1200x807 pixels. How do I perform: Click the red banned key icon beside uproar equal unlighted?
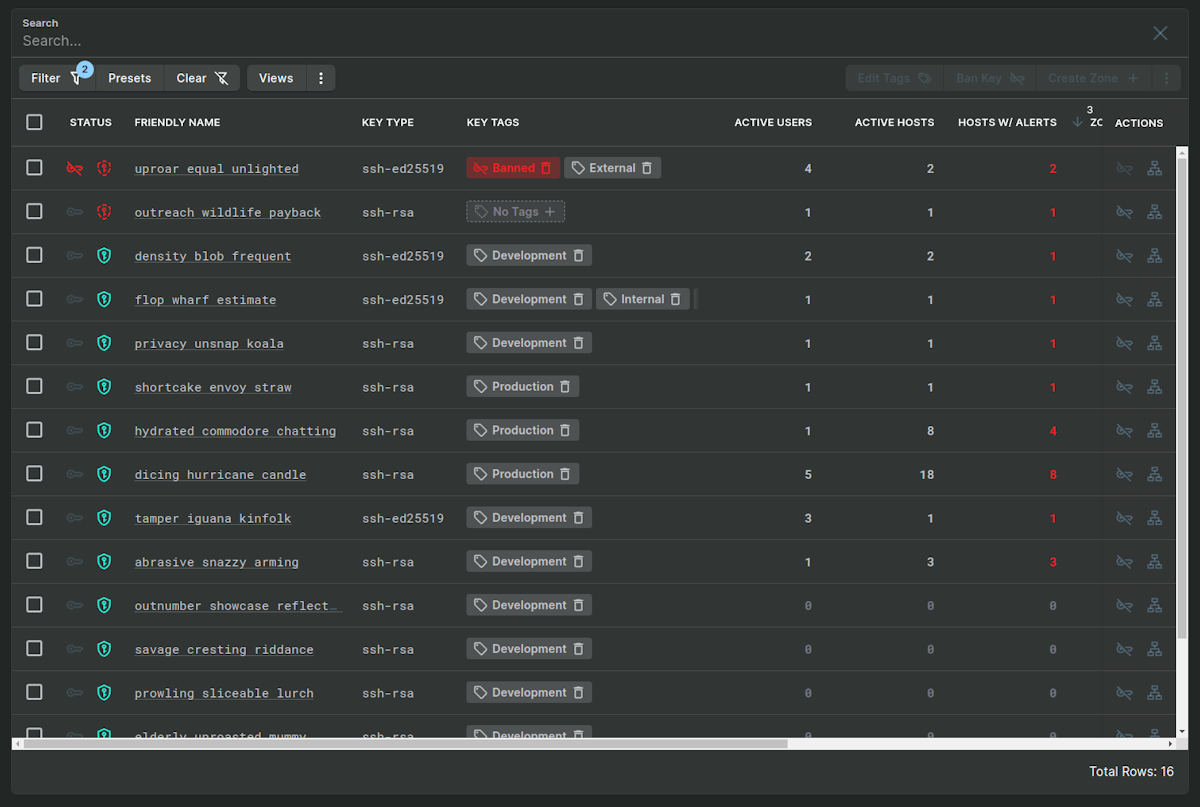[74, 168]
